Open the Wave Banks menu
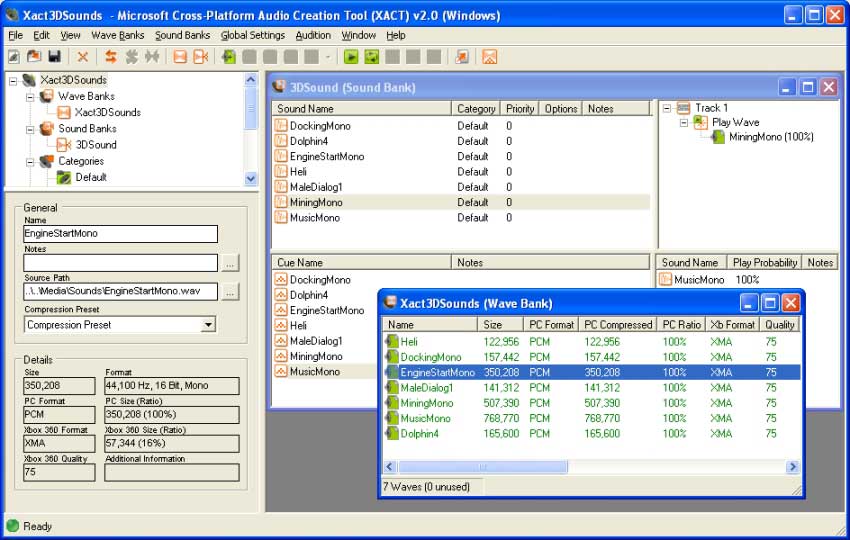This screenshot has height=540, width=850. pyautogui.click(x=118, y=35)
